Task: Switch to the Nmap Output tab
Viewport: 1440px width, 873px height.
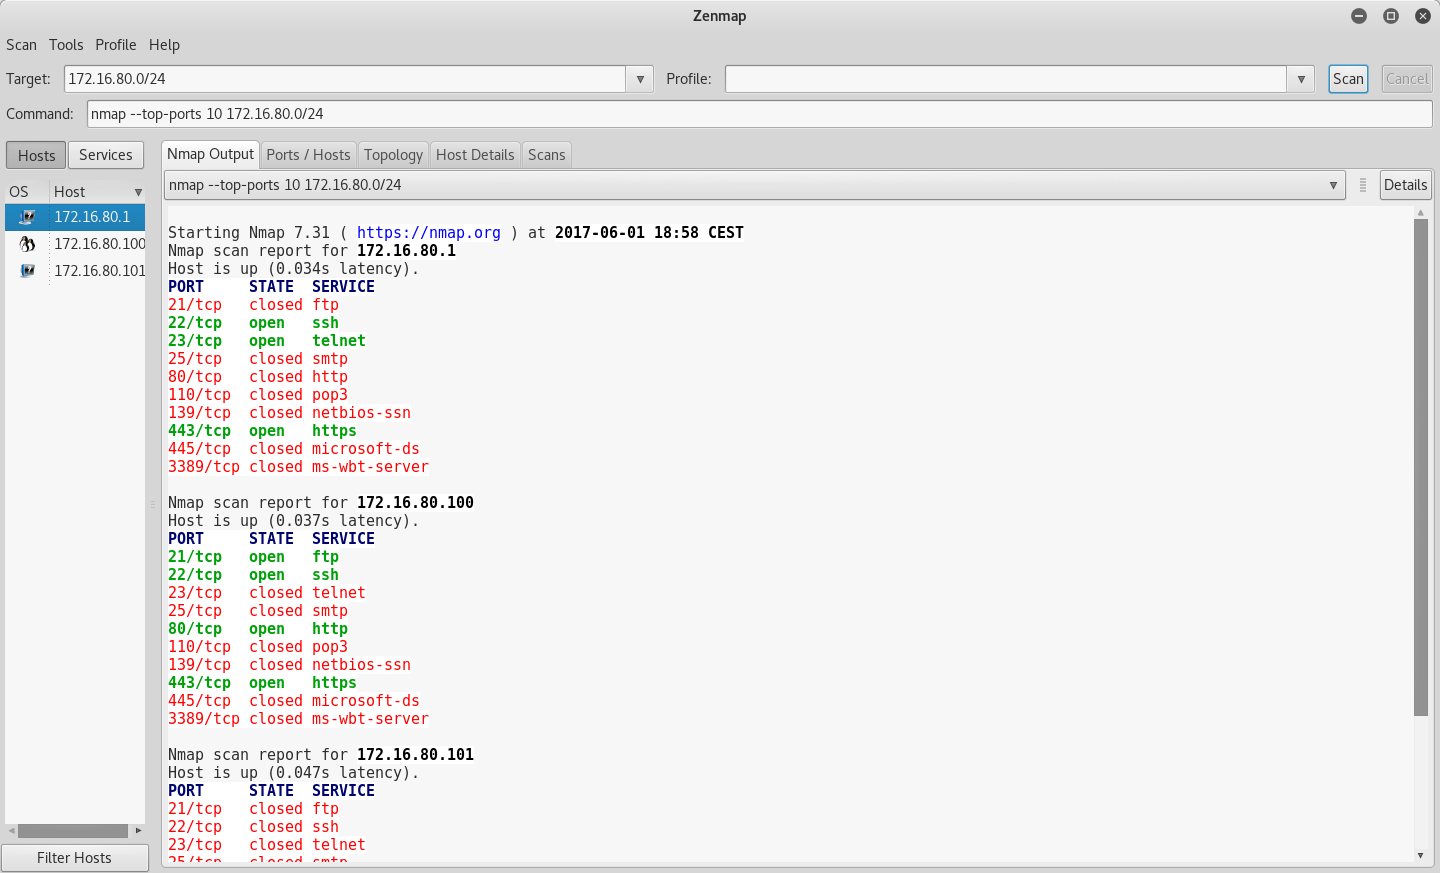Action: (211, 154)
